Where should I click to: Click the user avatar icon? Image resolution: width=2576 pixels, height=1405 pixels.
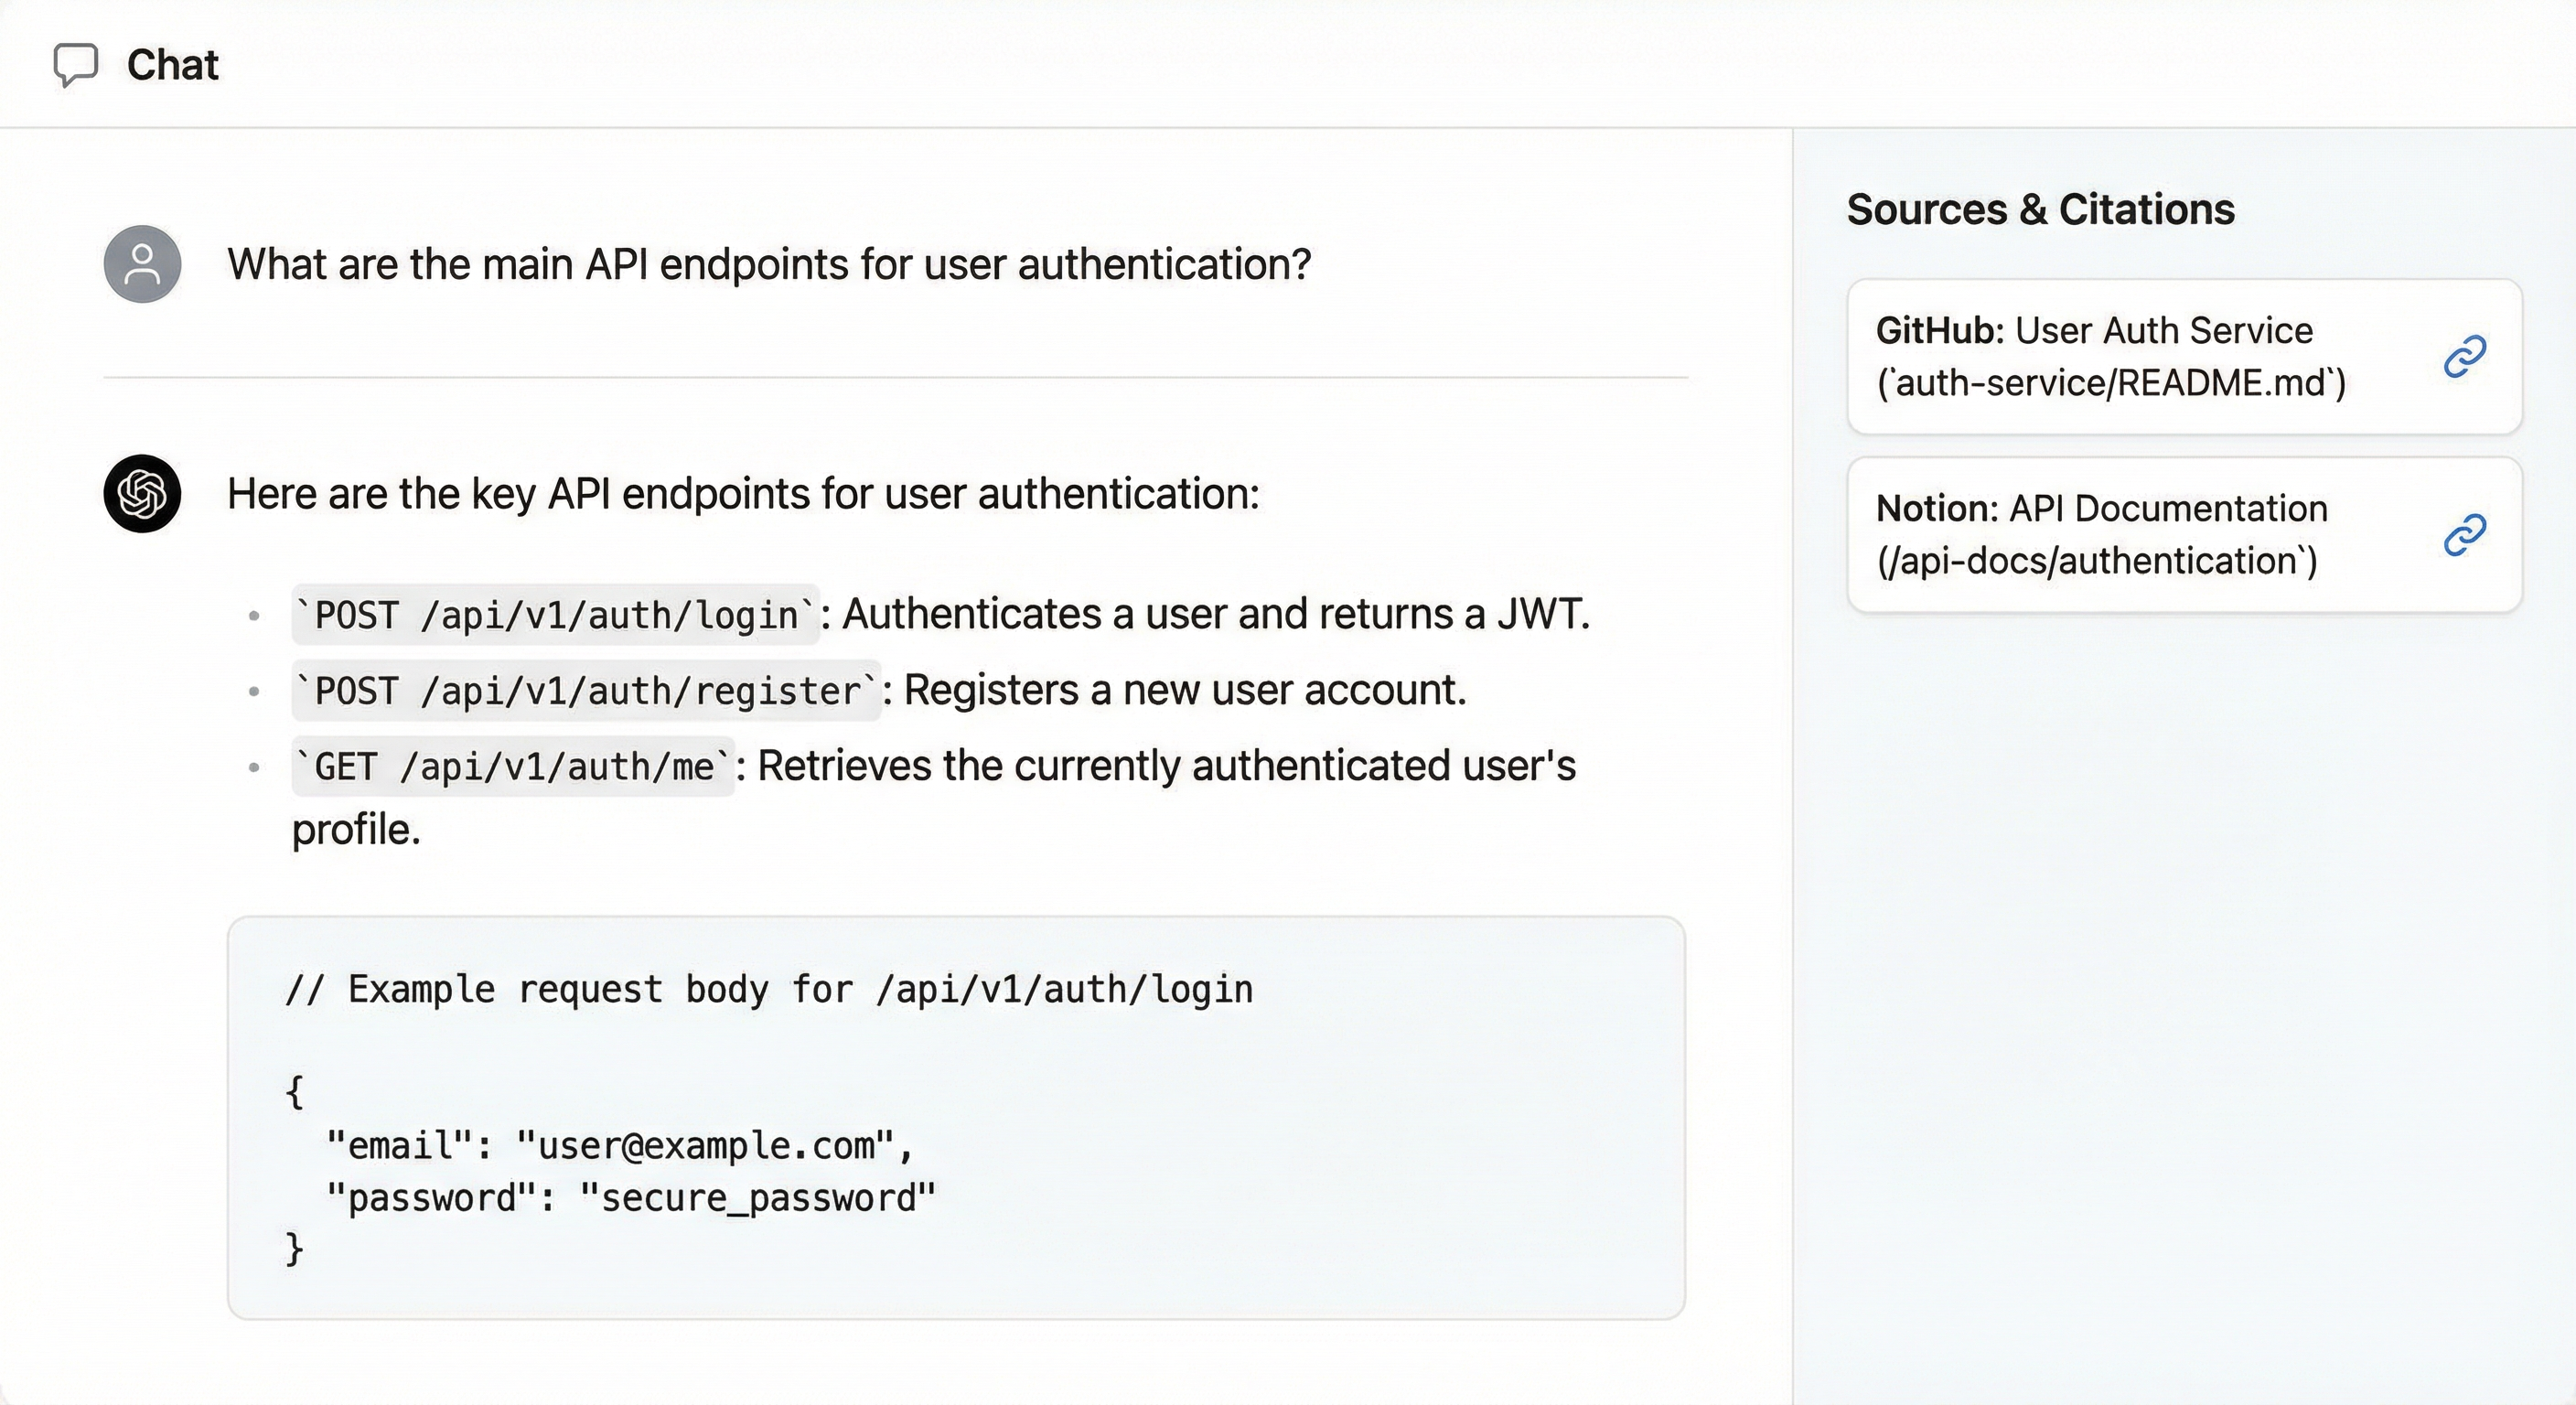[142, 264]
